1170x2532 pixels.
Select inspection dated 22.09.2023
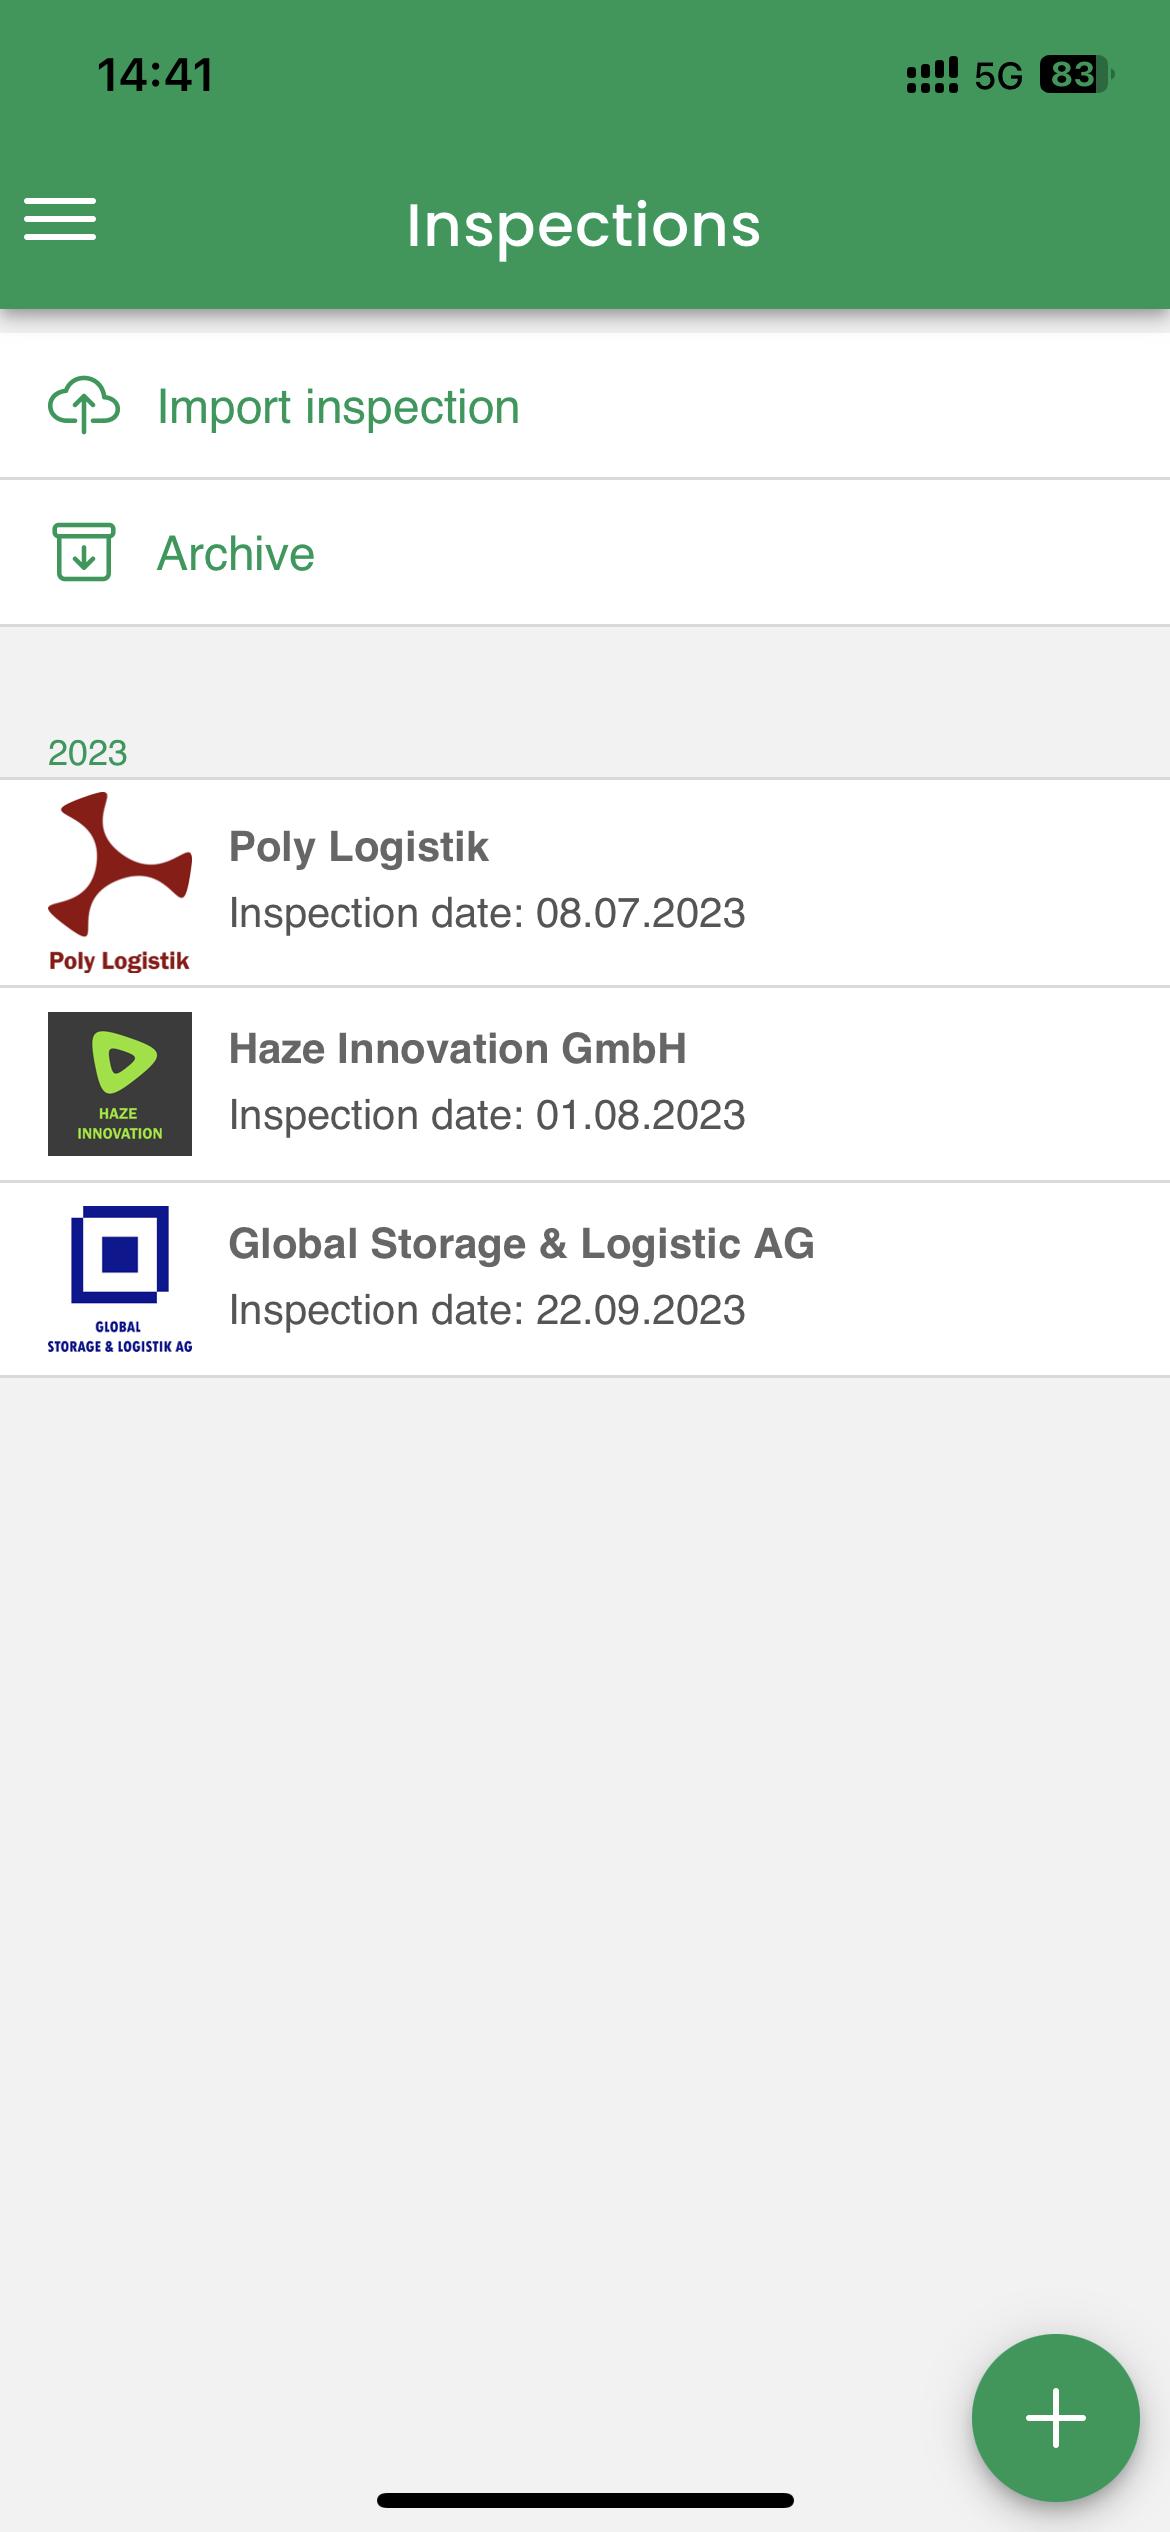(487, 1310)
